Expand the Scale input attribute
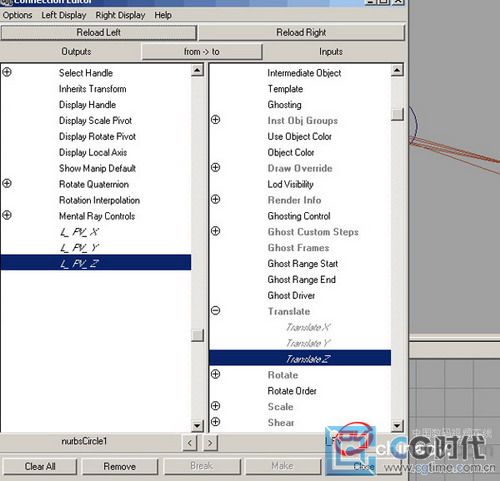 pos(216,406)
